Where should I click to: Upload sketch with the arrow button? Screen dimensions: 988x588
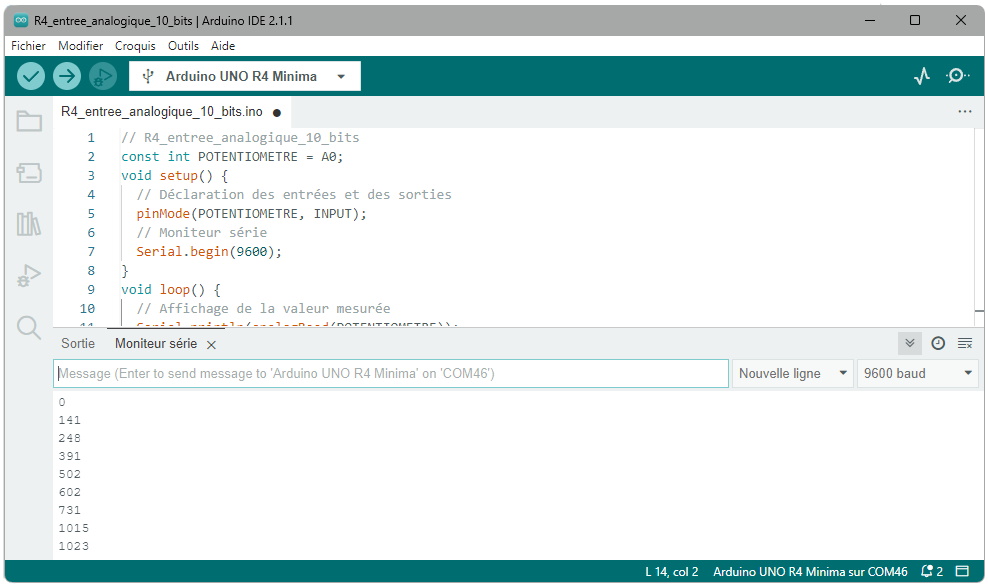pos(67,76)
